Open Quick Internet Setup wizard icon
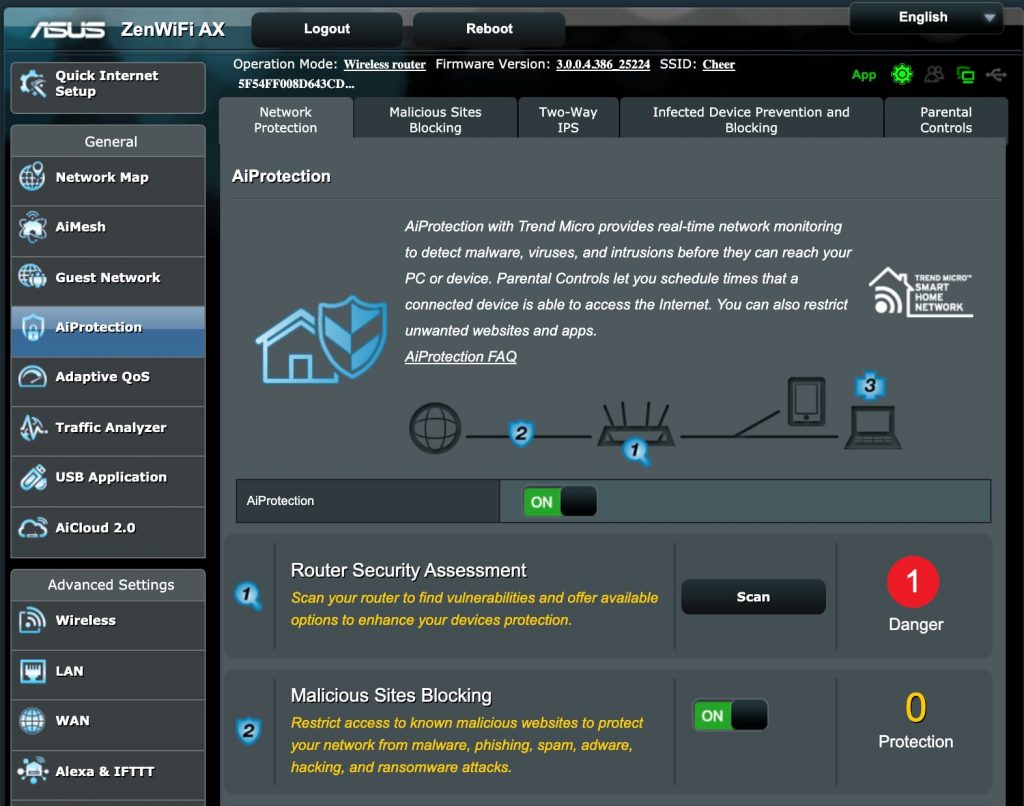1024x806 pixels. (33, 84)
